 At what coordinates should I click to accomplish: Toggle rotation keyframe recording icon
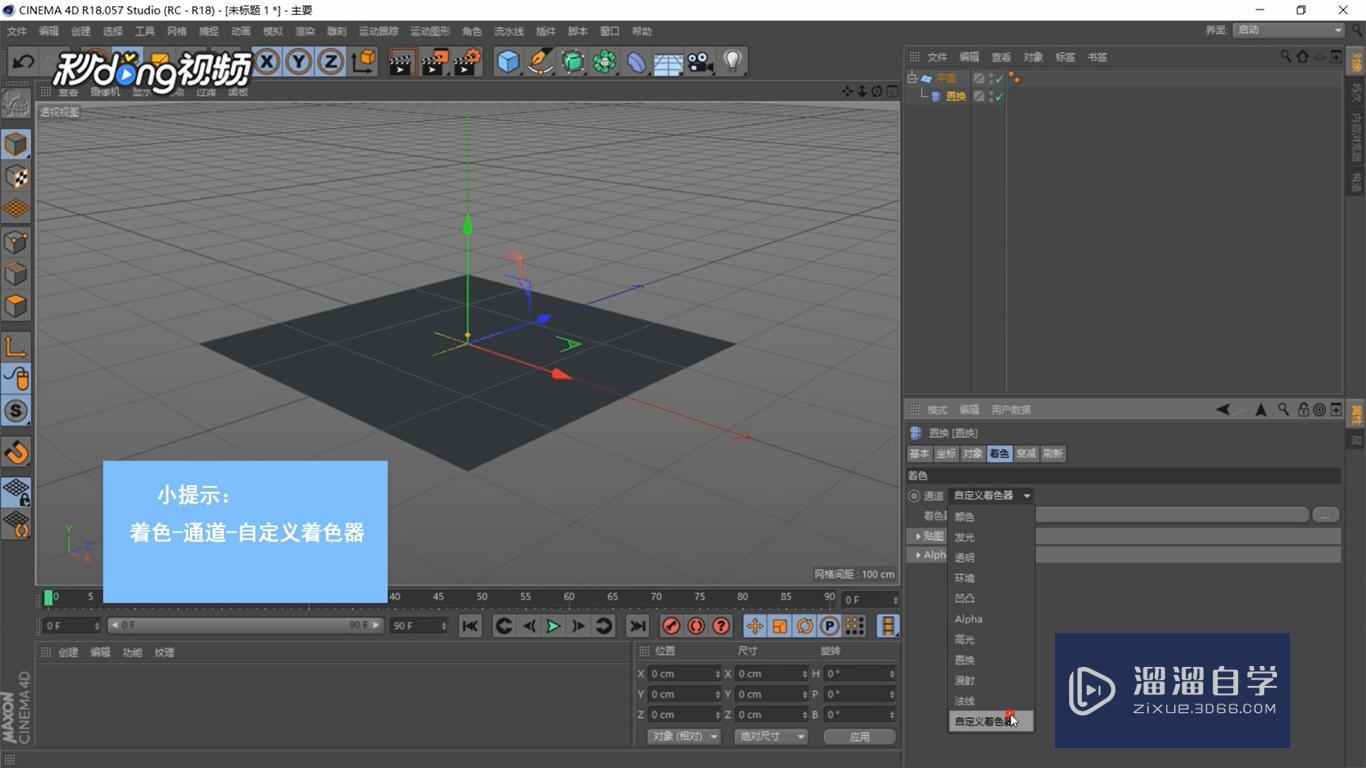(x=805, y=626)
